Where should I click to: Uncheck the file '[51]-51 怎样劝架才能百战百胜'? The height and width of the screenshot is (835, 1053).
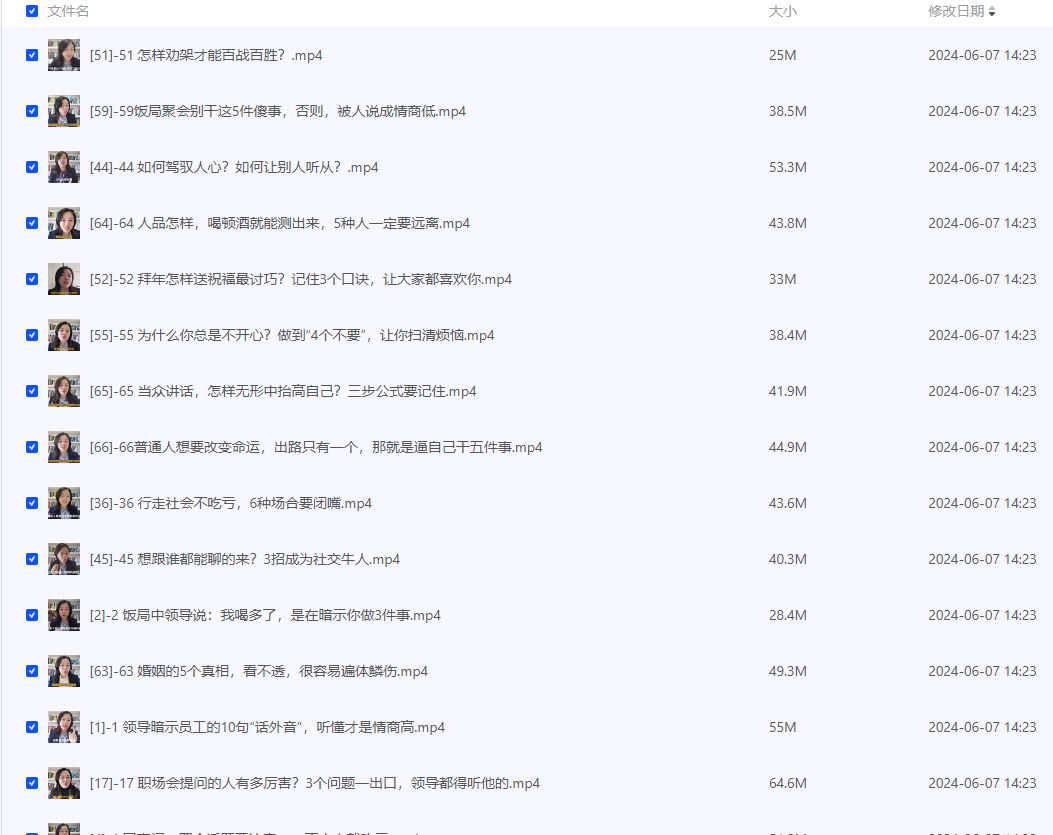(32, 55)
